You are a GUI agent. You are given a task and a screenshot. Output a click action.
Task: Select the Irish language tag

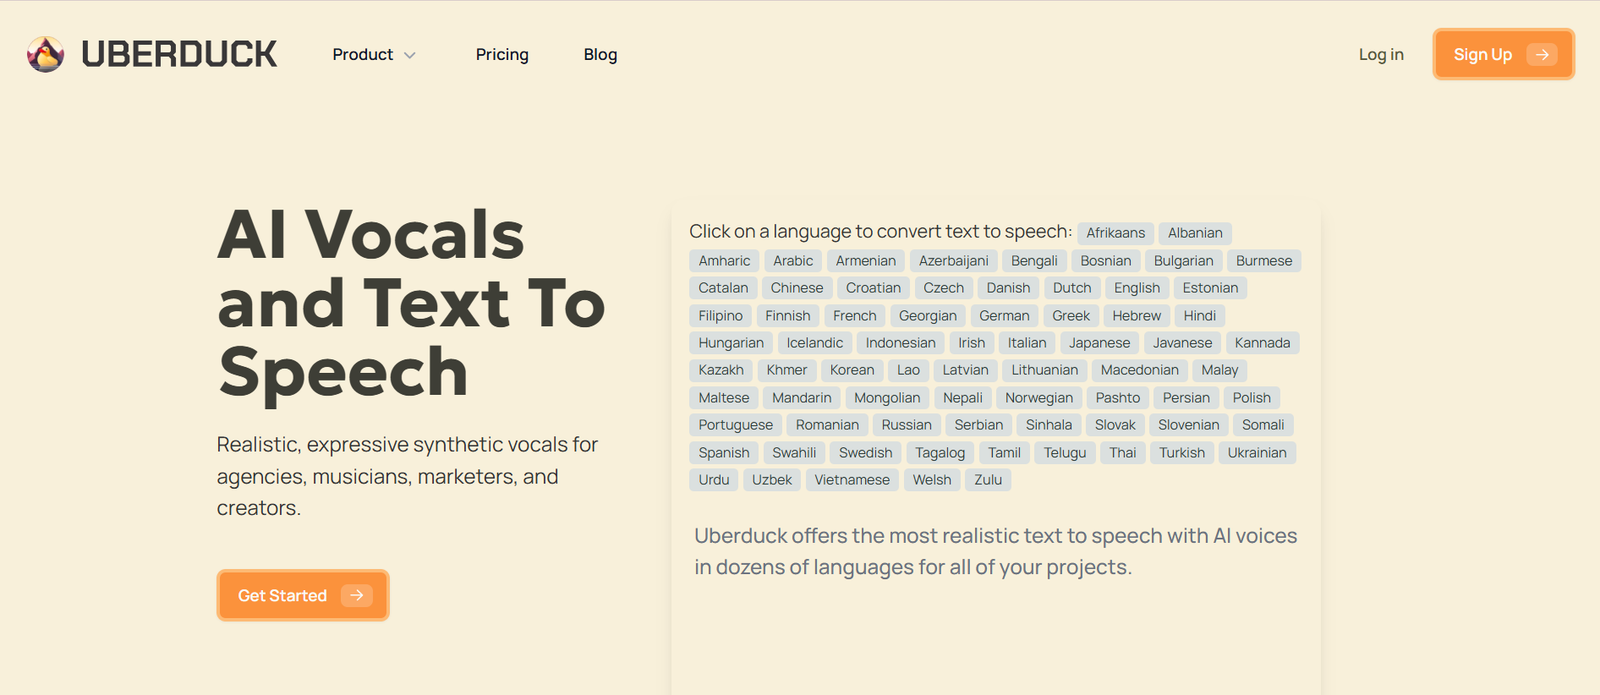pyautogui.click(x=971, y=343)
